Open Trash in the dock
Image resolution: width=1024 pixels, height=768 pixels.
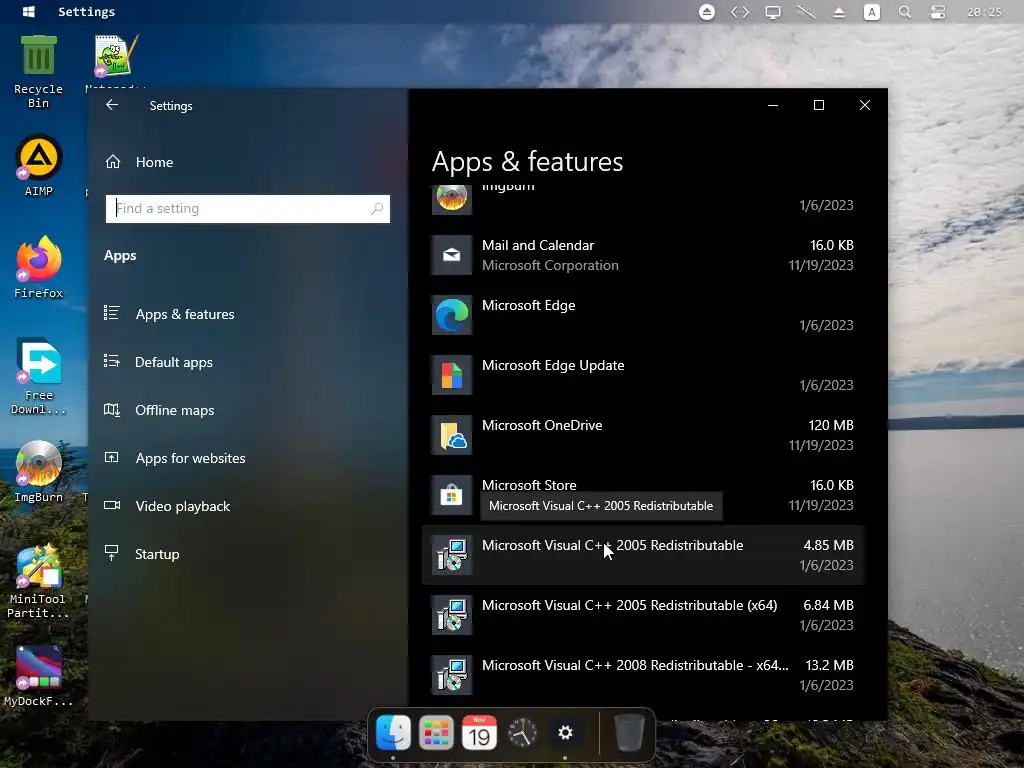(x=630, y=733)
